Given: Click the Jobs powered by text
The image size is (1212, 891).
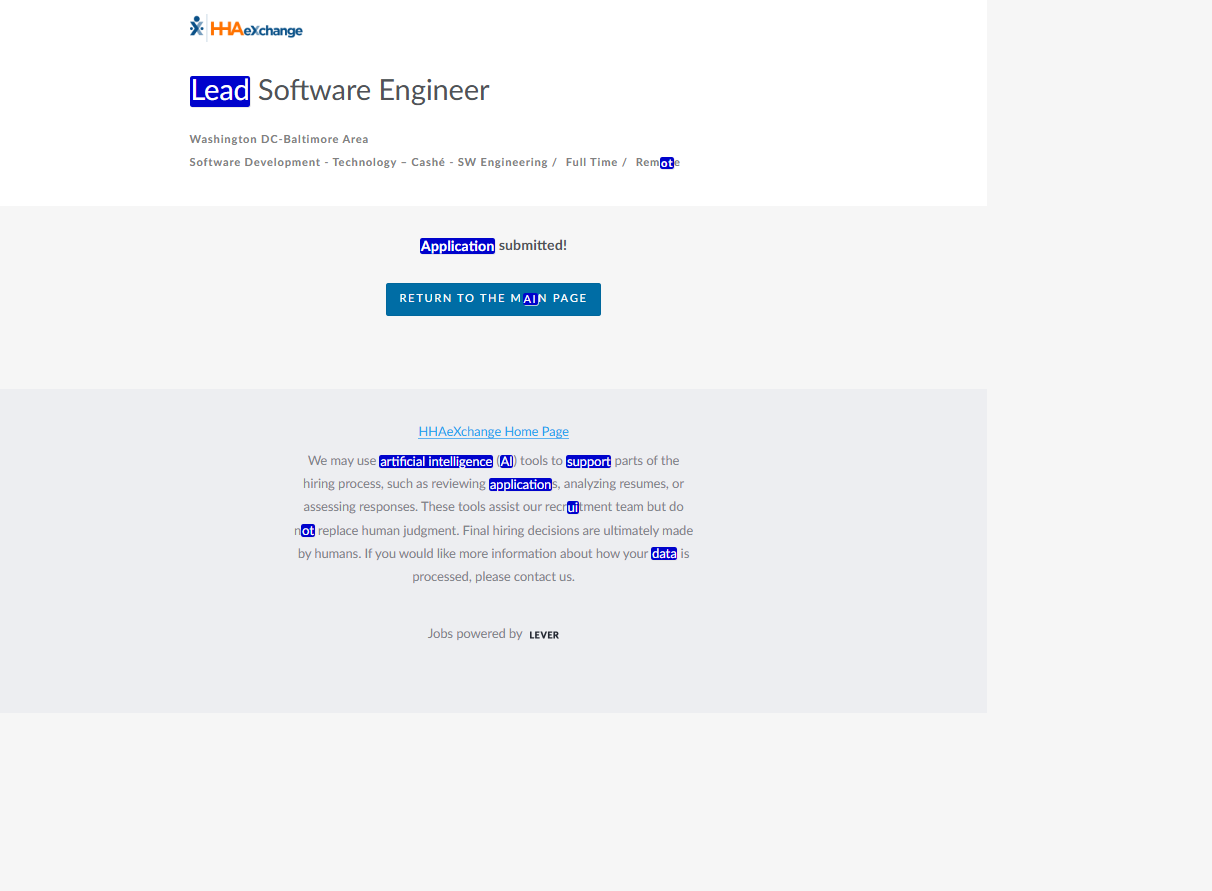Looking at the screenshot, I should (x=475, y=634).
